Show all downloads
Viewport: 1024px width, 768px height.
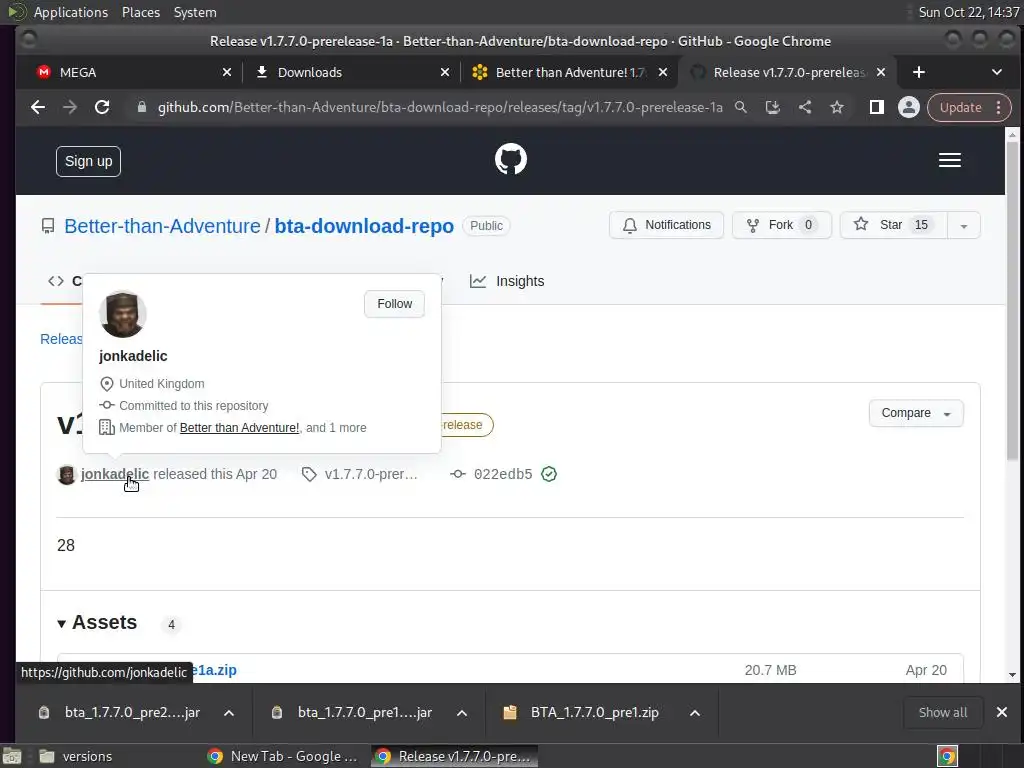coord(942,712)
